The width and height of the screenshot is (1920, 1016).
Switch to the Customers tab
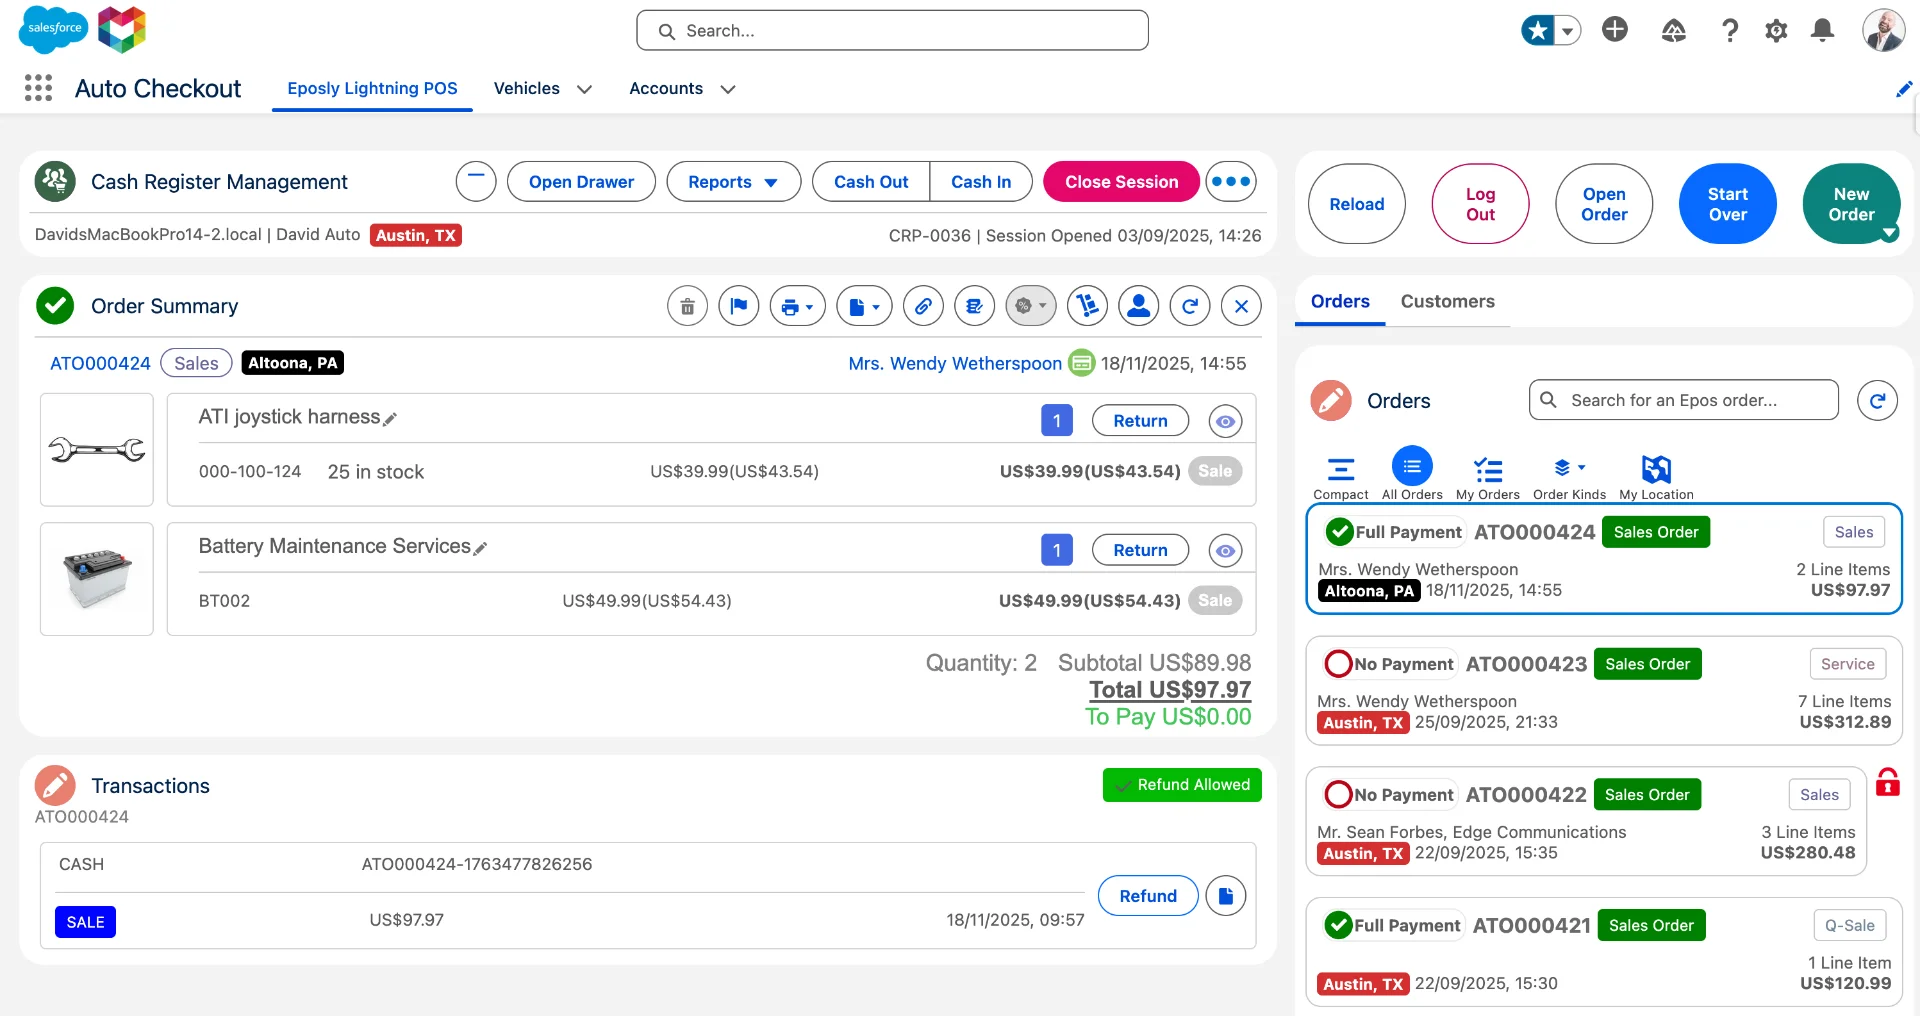tap(1447, 302)
